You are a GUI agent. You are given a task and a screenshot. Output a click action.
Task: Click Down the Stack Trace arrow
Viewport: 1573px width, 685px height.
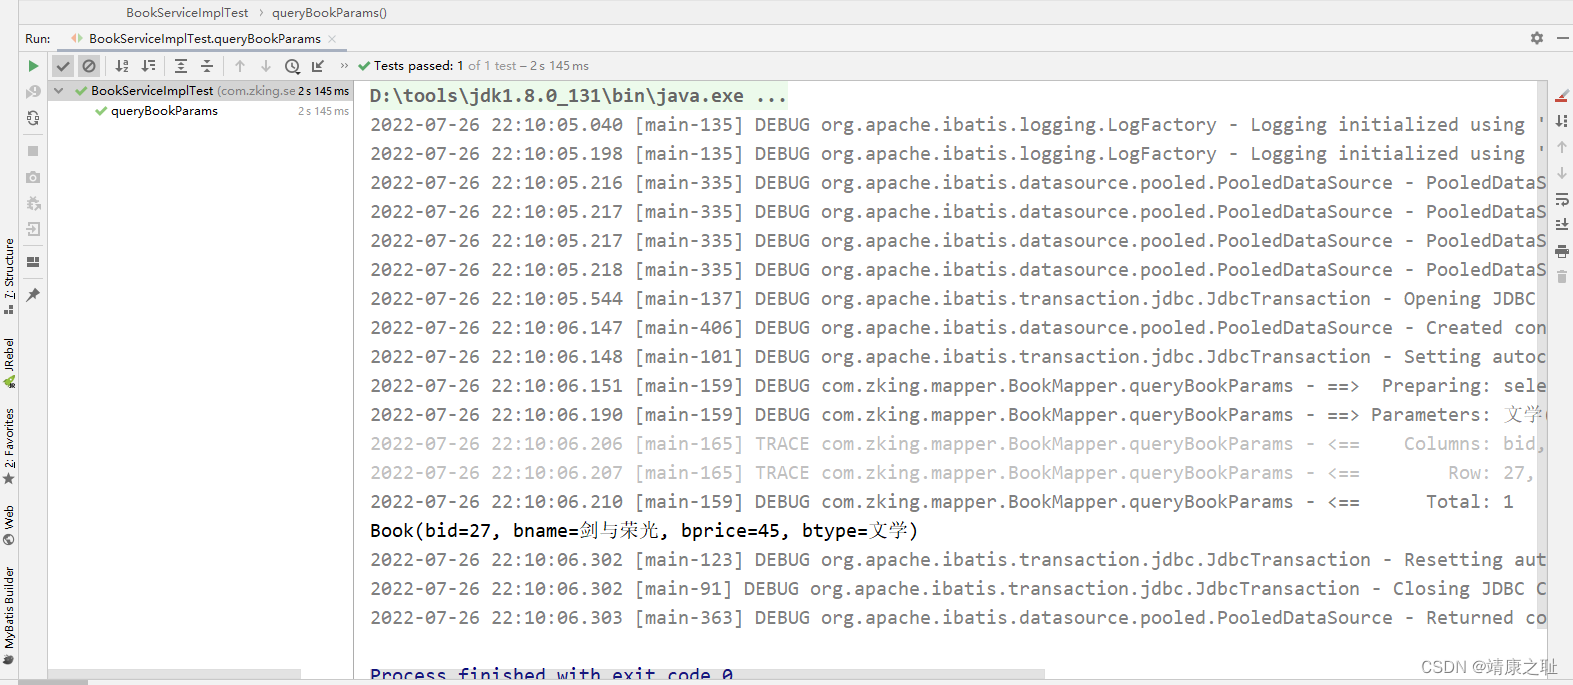[1562, 173]
